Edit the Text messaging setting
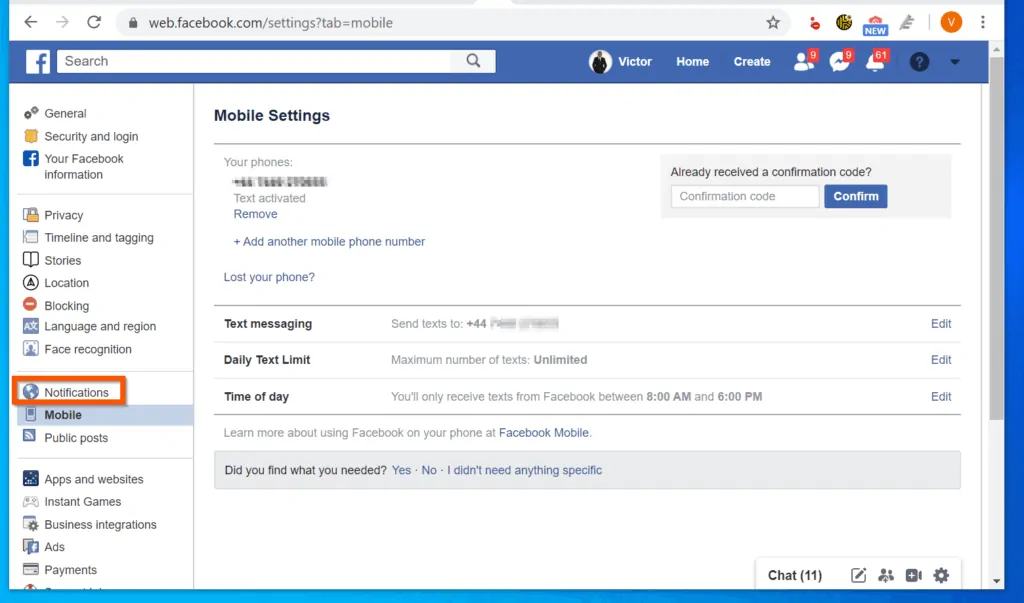This screenshot has height=603, width=1024. click(x=941, y=323)
